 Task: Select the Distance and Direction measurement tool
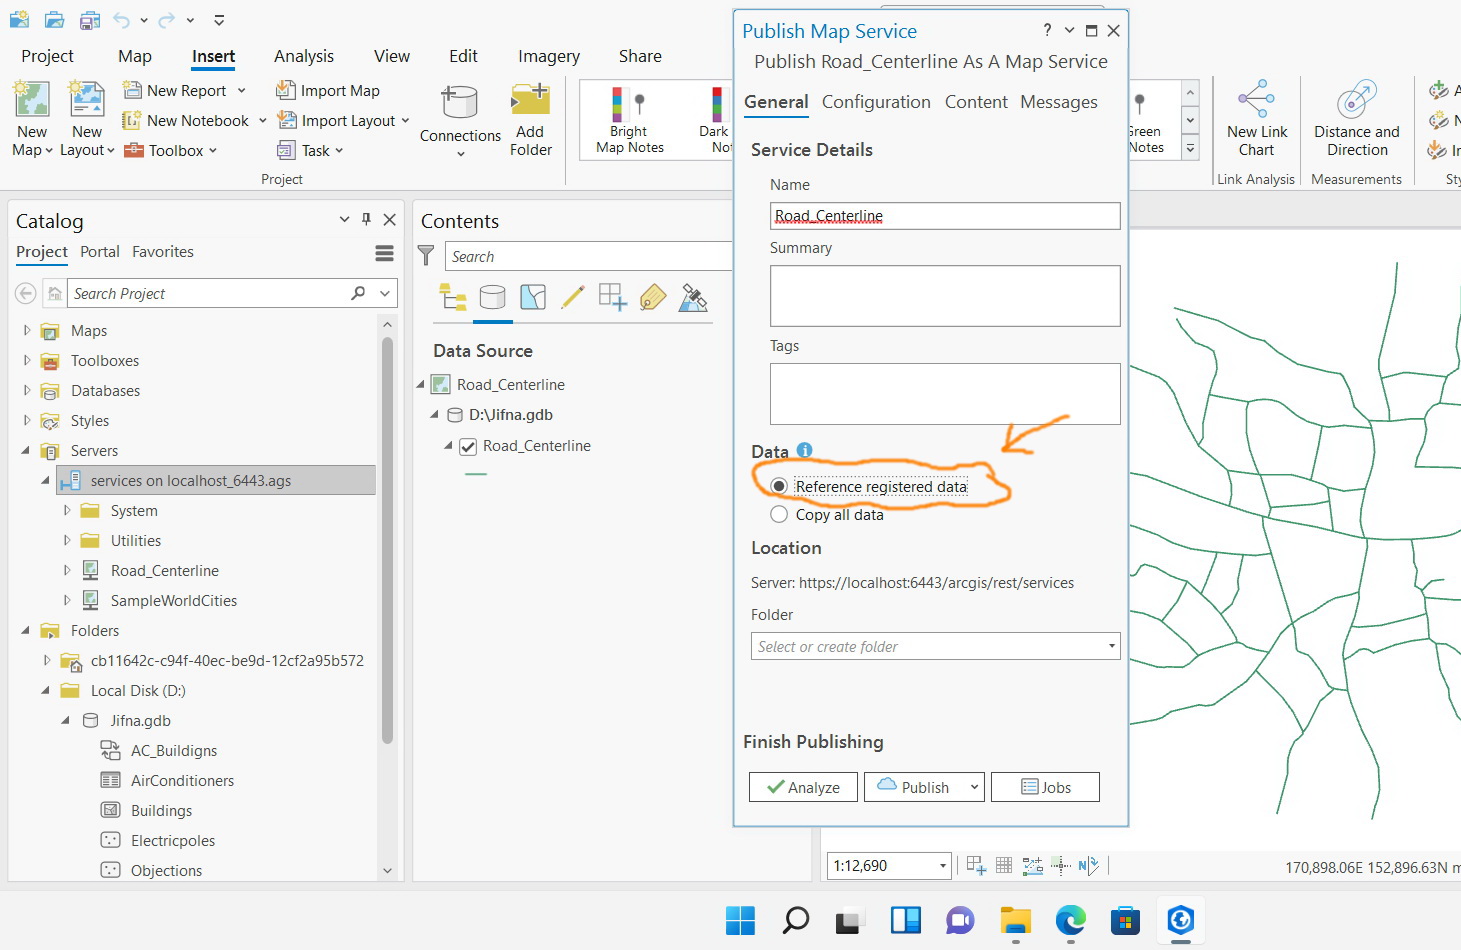[x=1356, y=118]
